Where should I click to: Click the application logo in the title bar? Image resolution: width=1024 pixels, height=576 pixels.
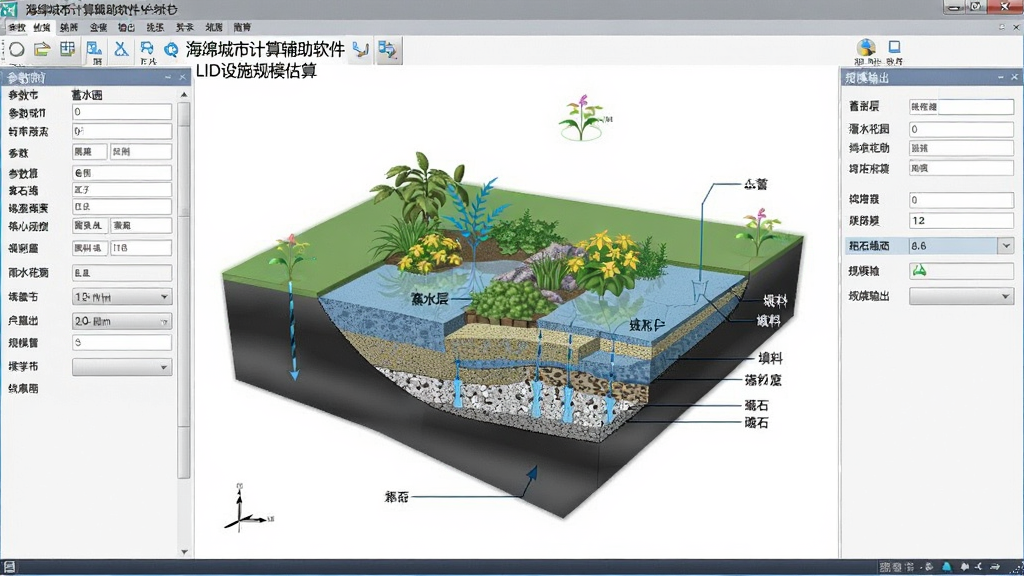[x=8, y=9]
